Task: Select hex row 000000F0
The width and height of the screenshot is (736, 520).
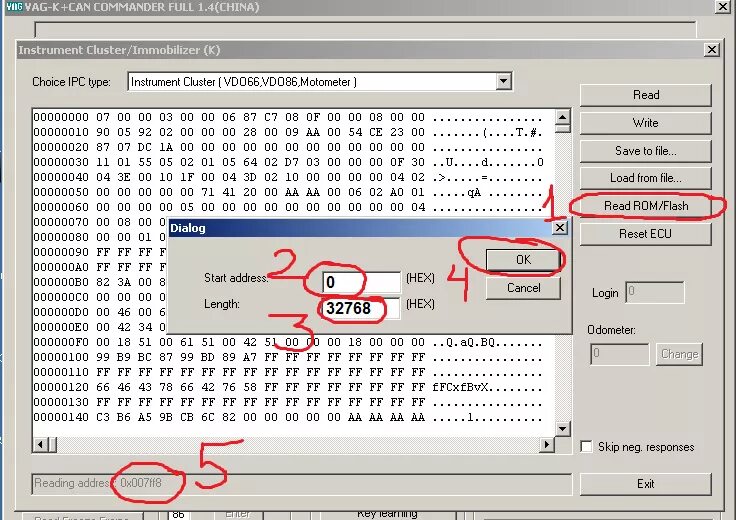Action: [288, 343]
